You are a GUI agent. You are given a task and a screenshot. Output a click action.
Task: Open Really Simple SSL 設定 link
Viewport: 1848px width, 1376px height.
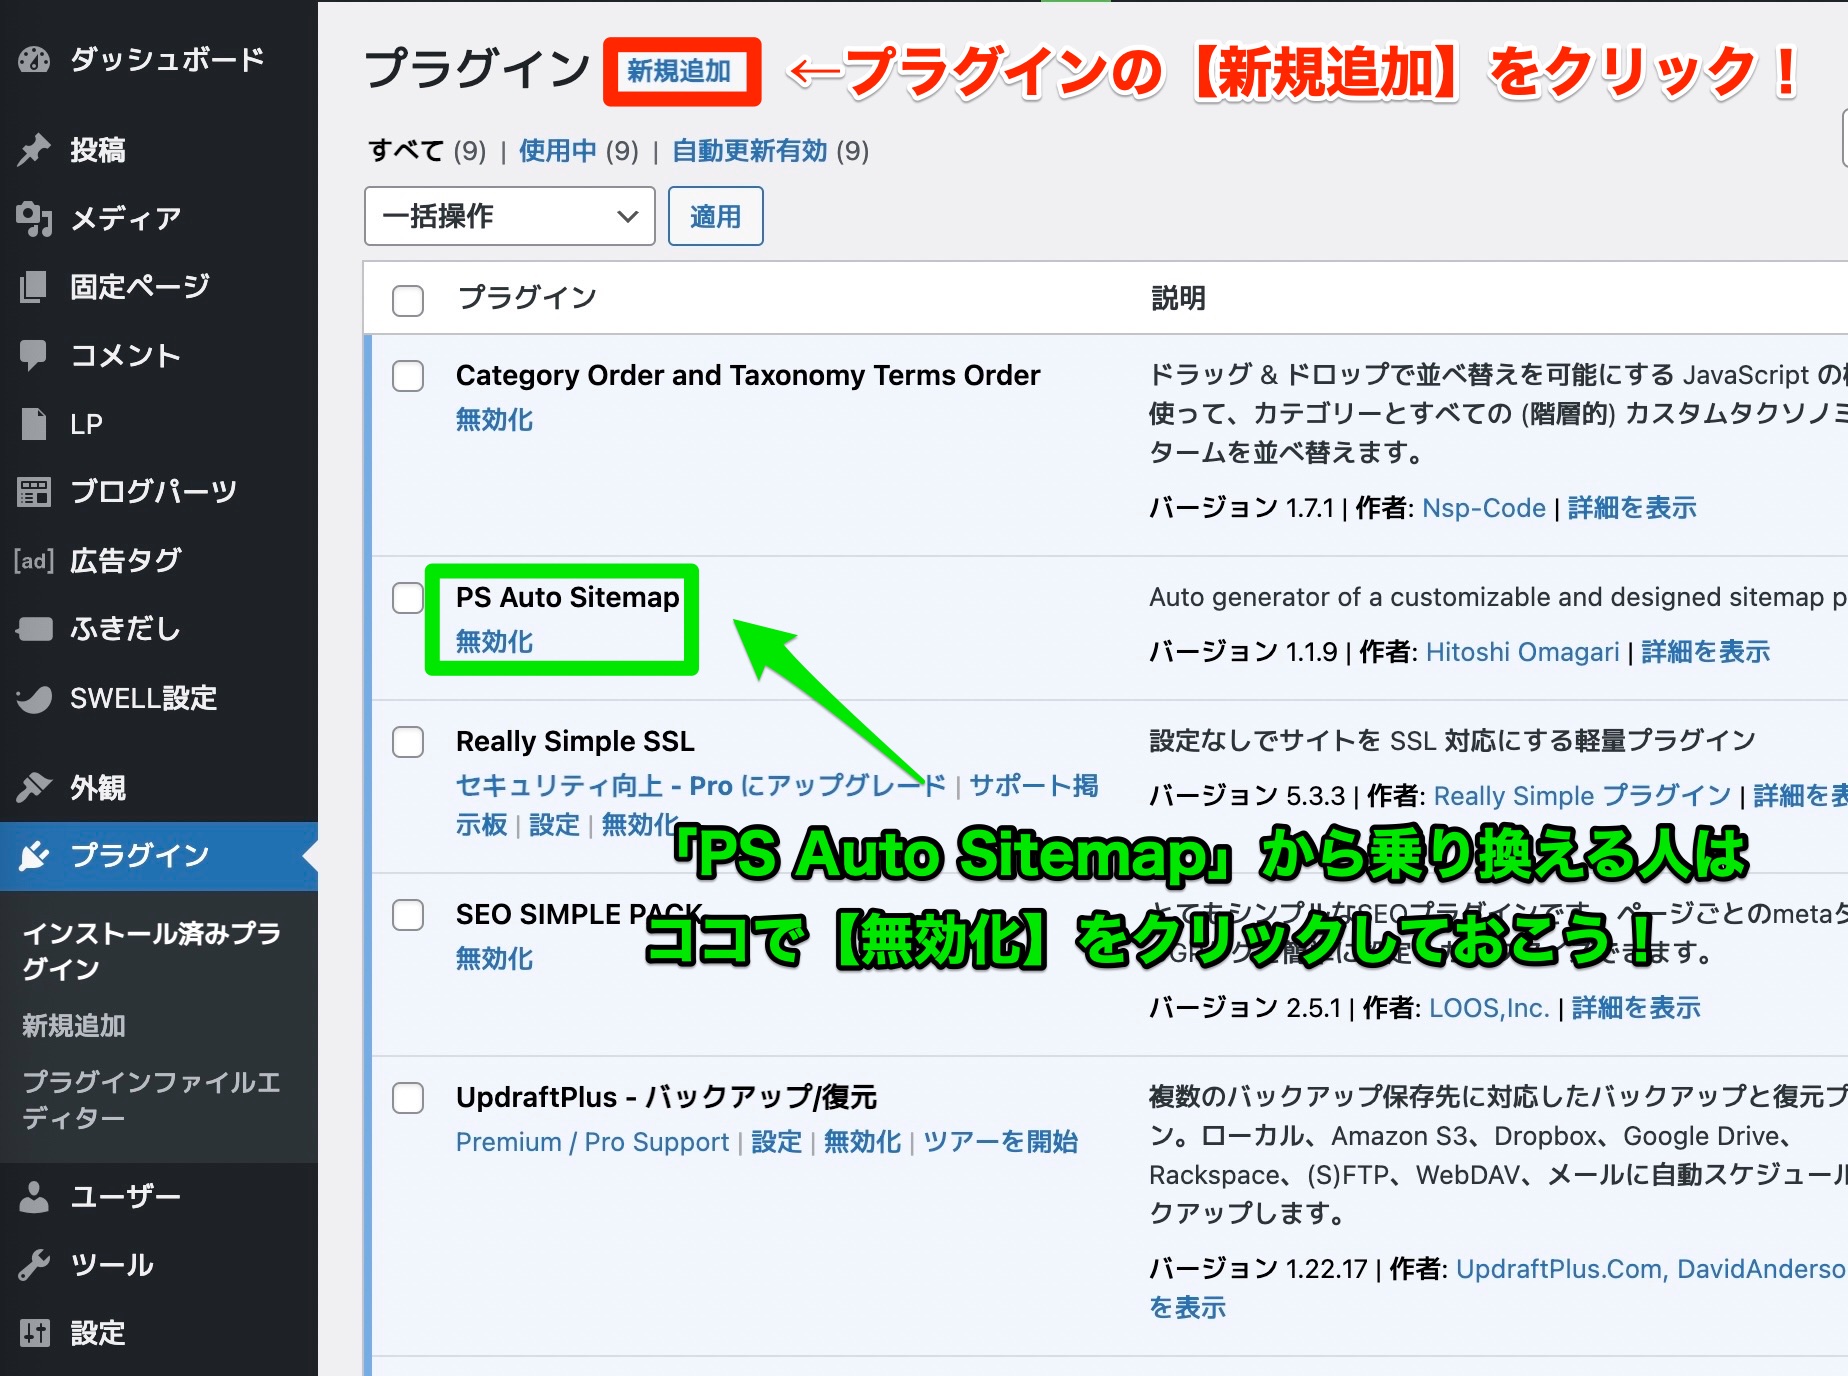(x=555, y=825)
